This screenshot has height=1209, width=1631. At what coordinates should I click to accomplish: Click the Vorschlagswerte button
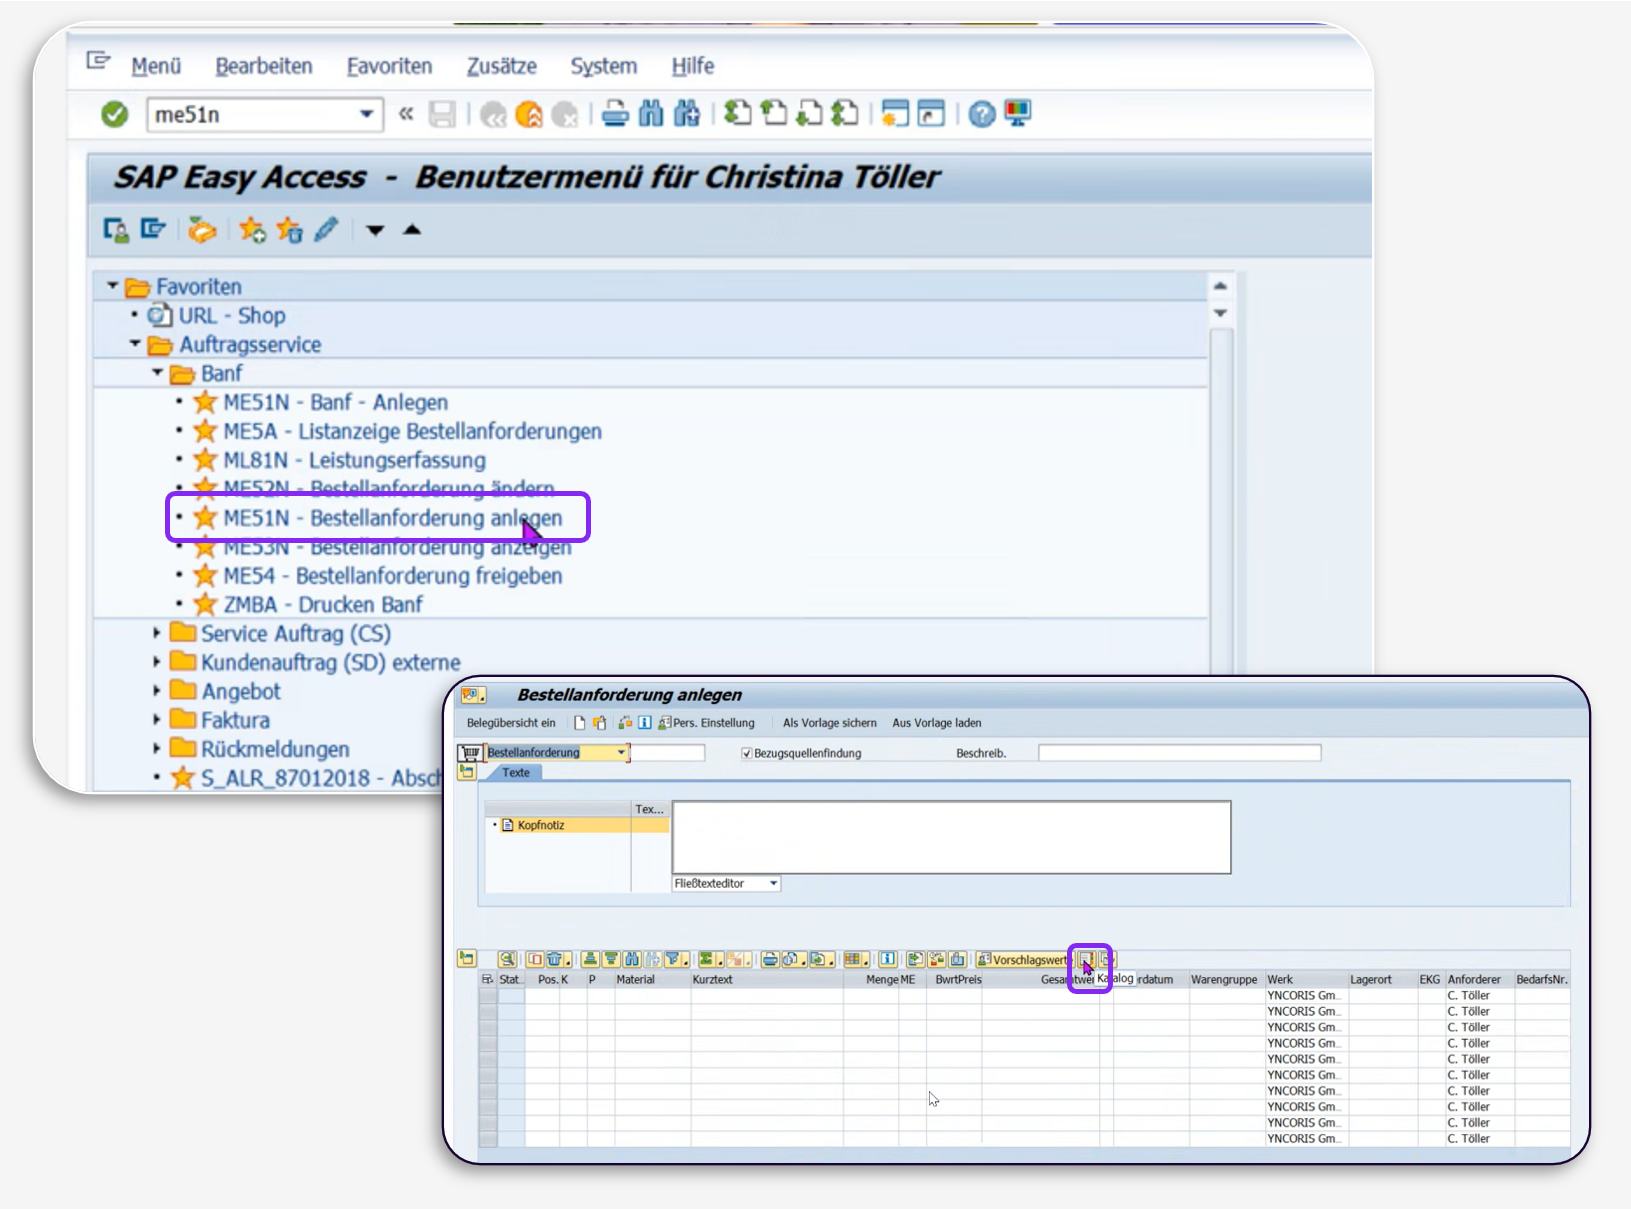(x=1024, y=960)
